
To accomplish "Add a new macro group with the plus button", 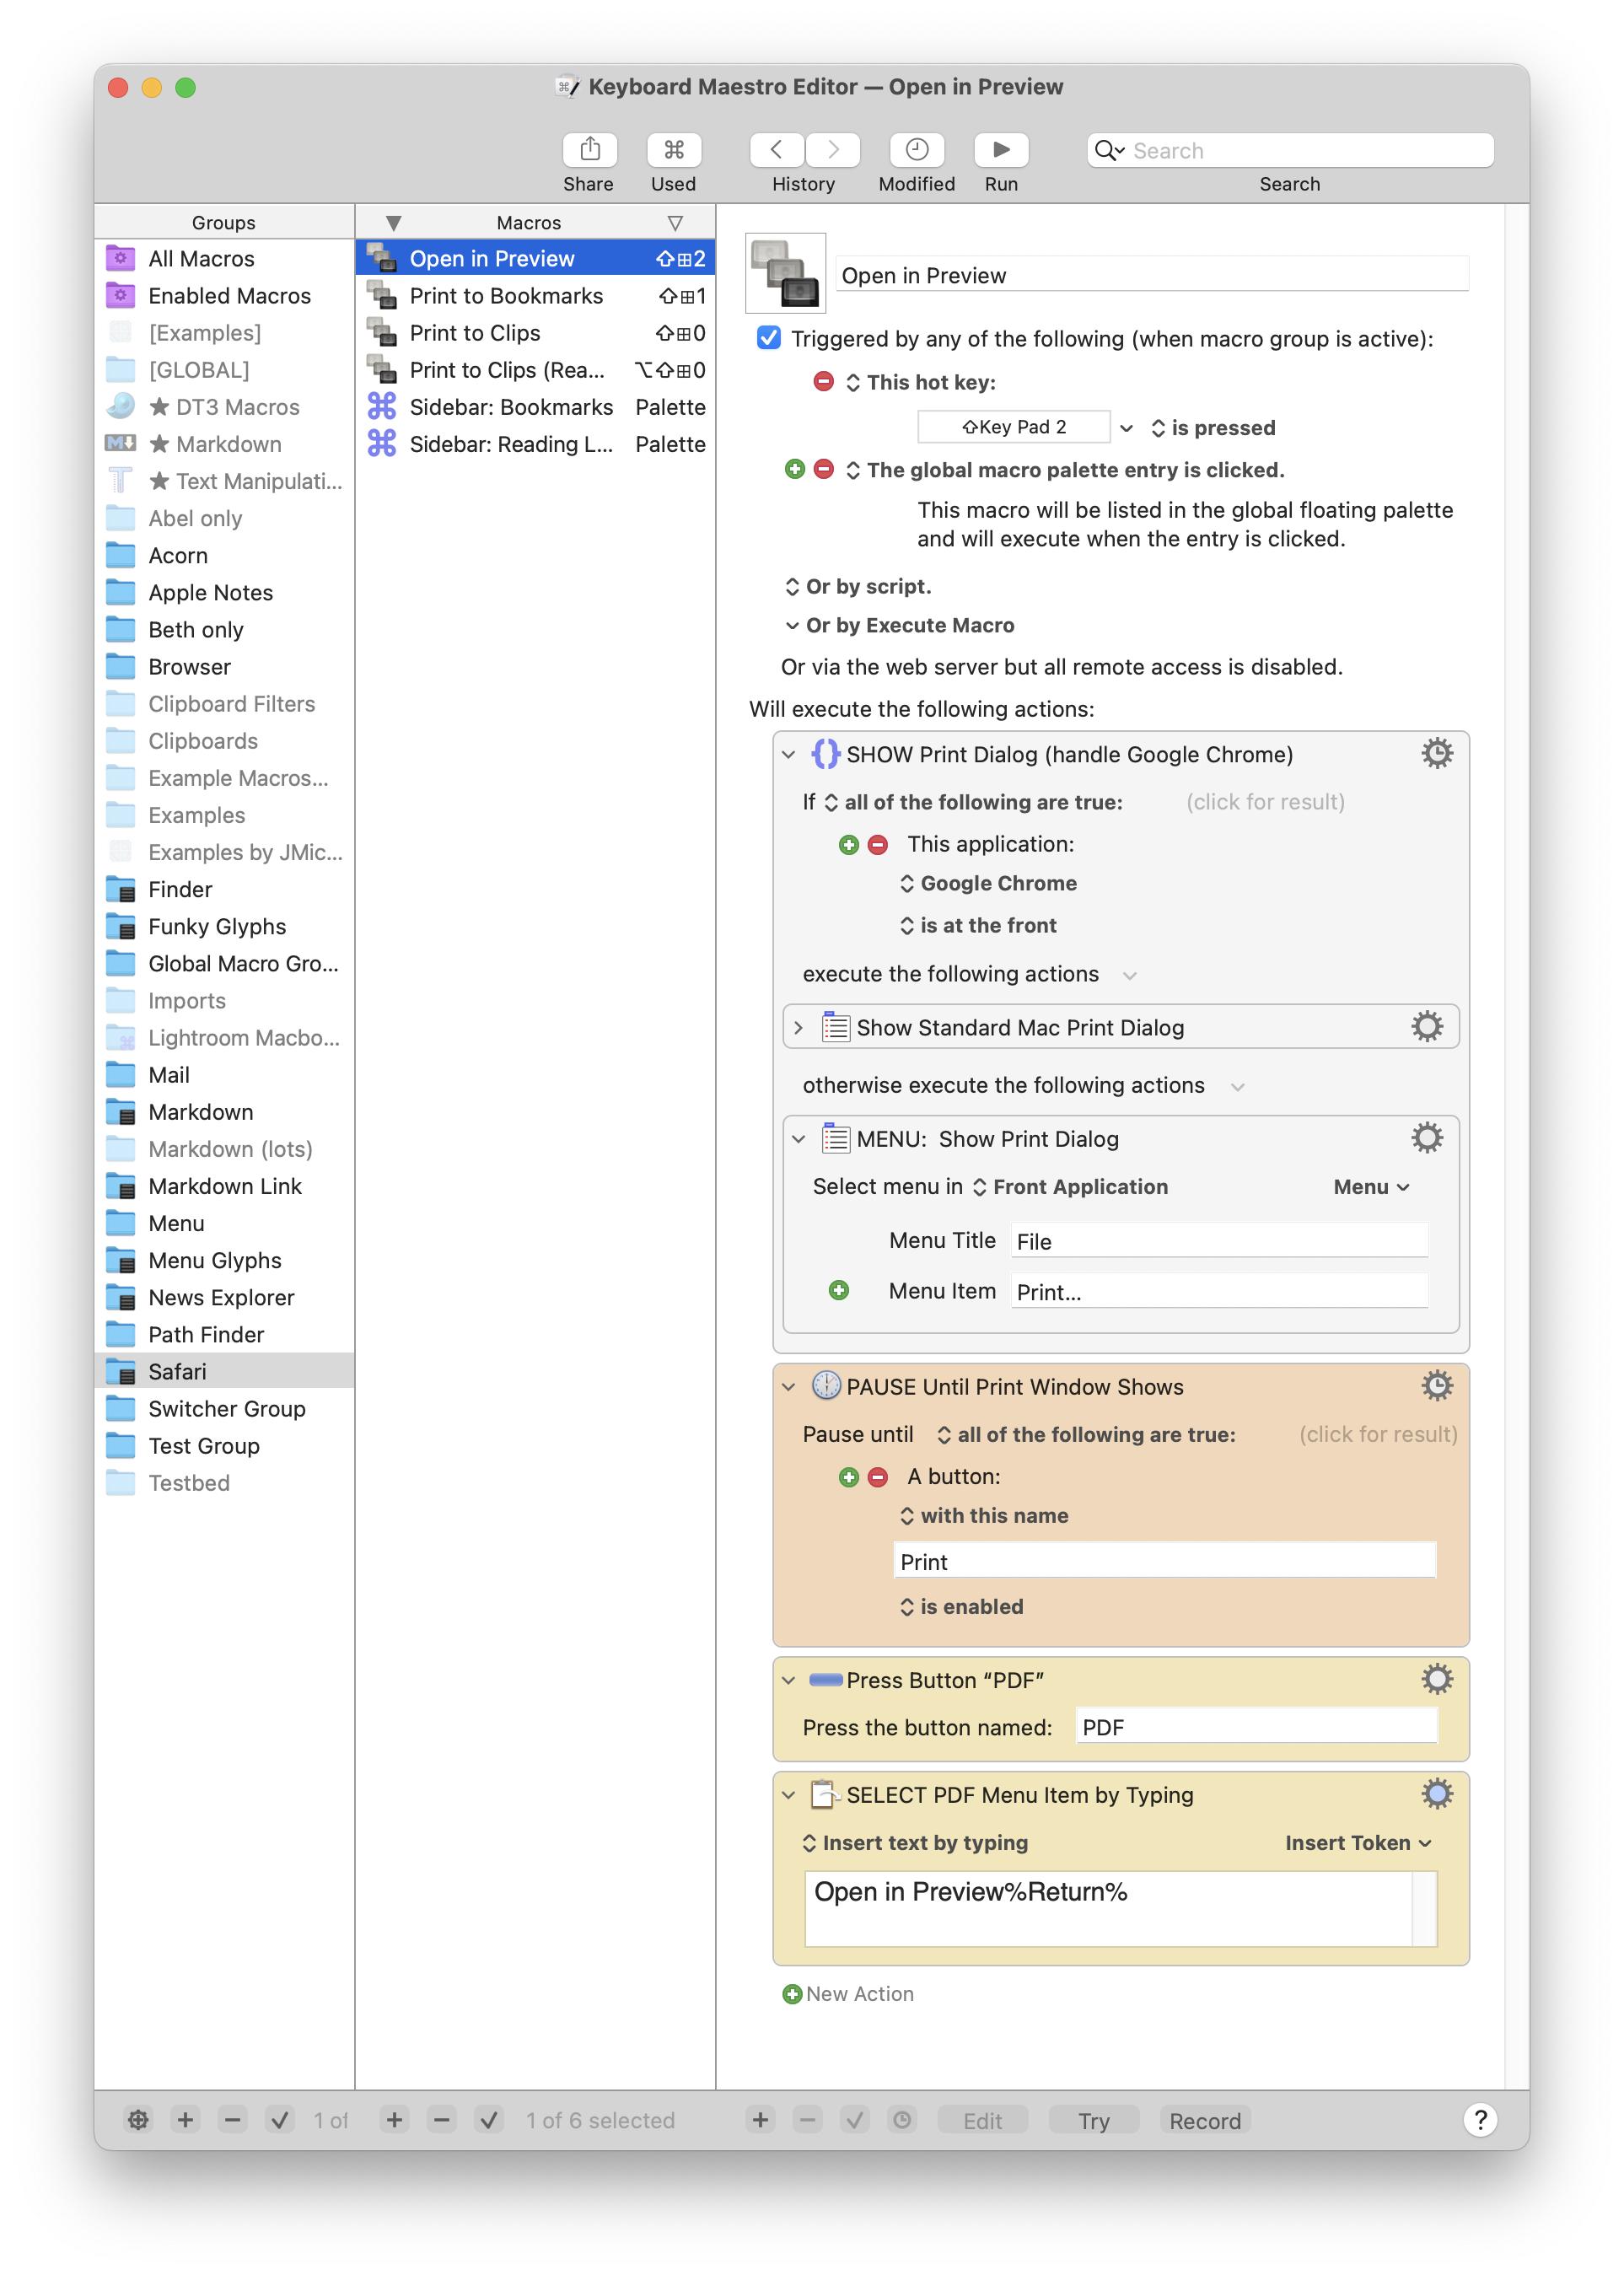I will (185, 2119).
